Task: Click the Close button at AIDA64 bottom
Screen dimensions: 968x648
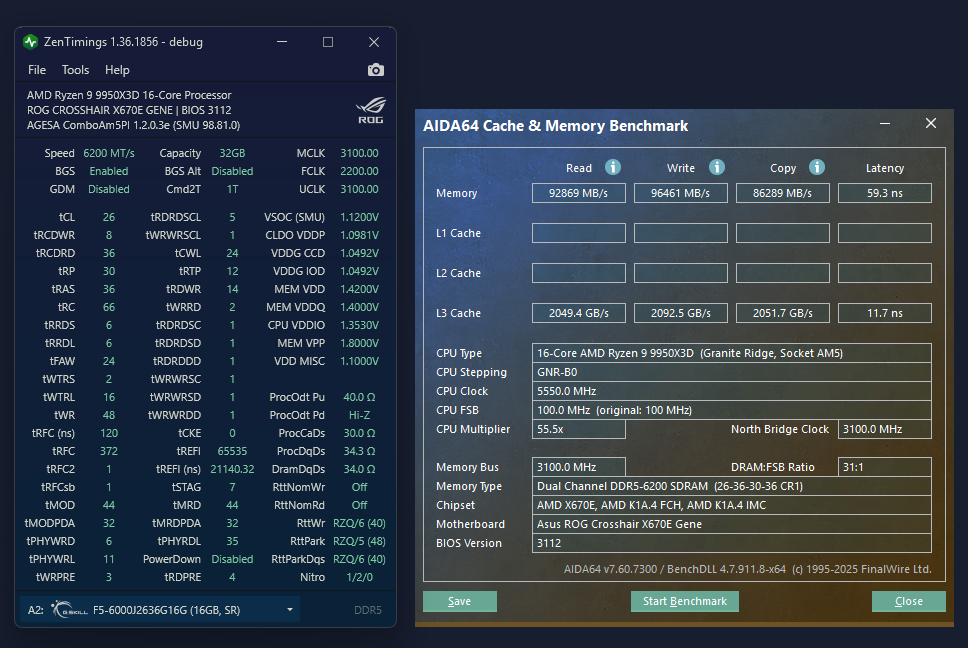Action: point(908,601)
